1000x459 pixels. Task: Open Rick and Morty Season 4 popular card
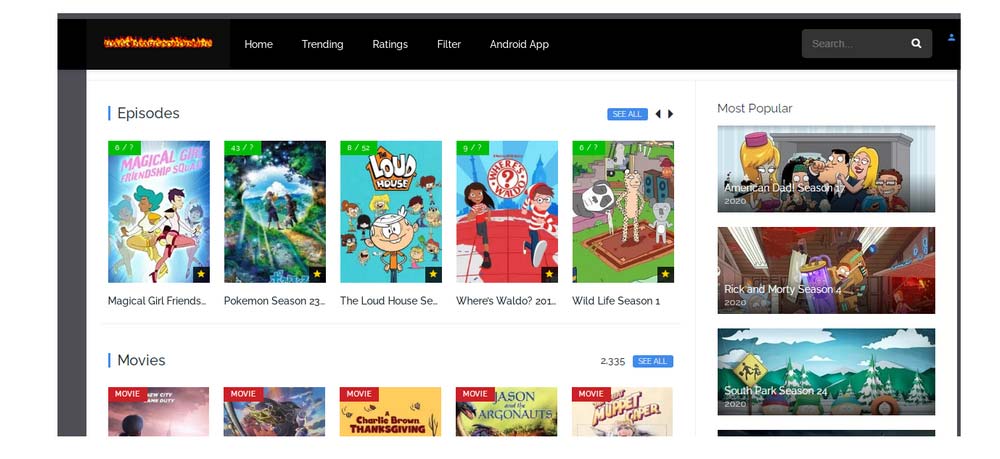pyautogui.click(x=826, y=270)
